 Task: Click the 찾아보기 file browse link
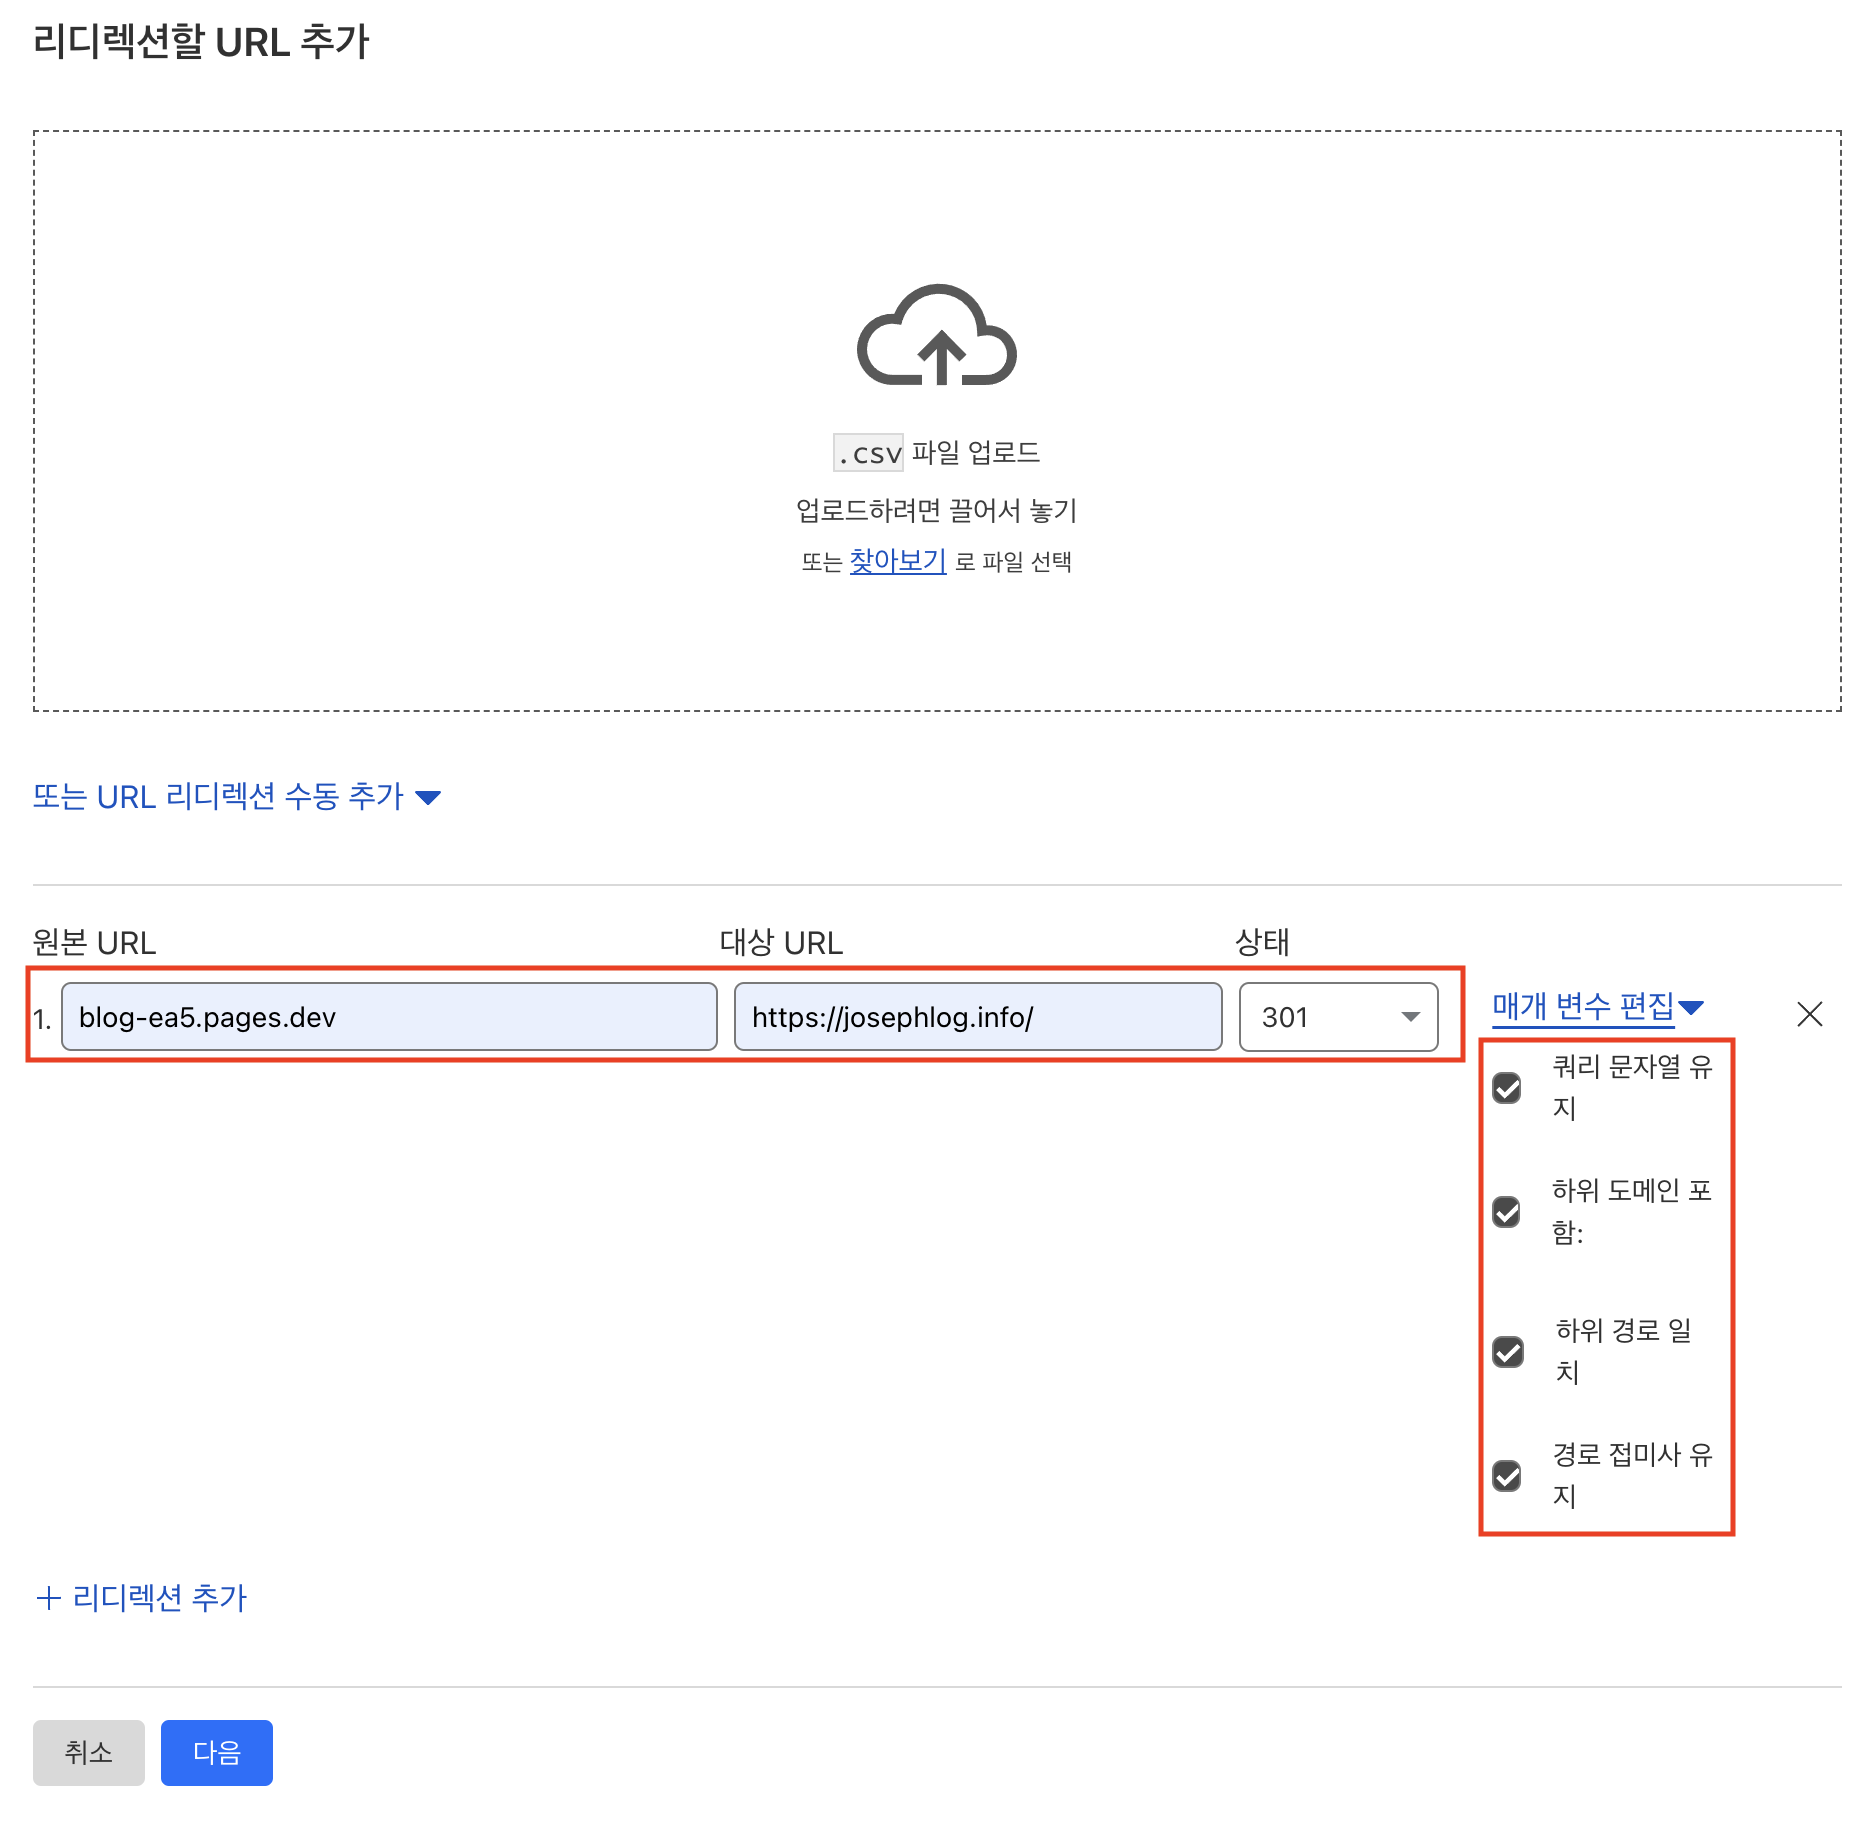(x=897, y=561)
